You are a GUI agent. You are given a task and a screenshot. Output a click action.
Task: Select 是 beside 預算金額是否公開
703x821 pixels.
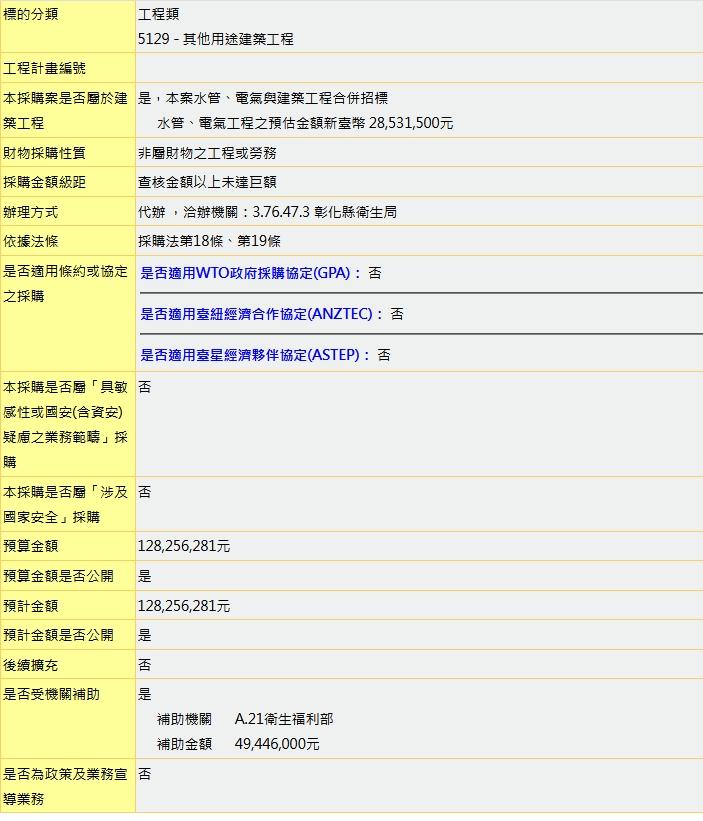point(144,576)
